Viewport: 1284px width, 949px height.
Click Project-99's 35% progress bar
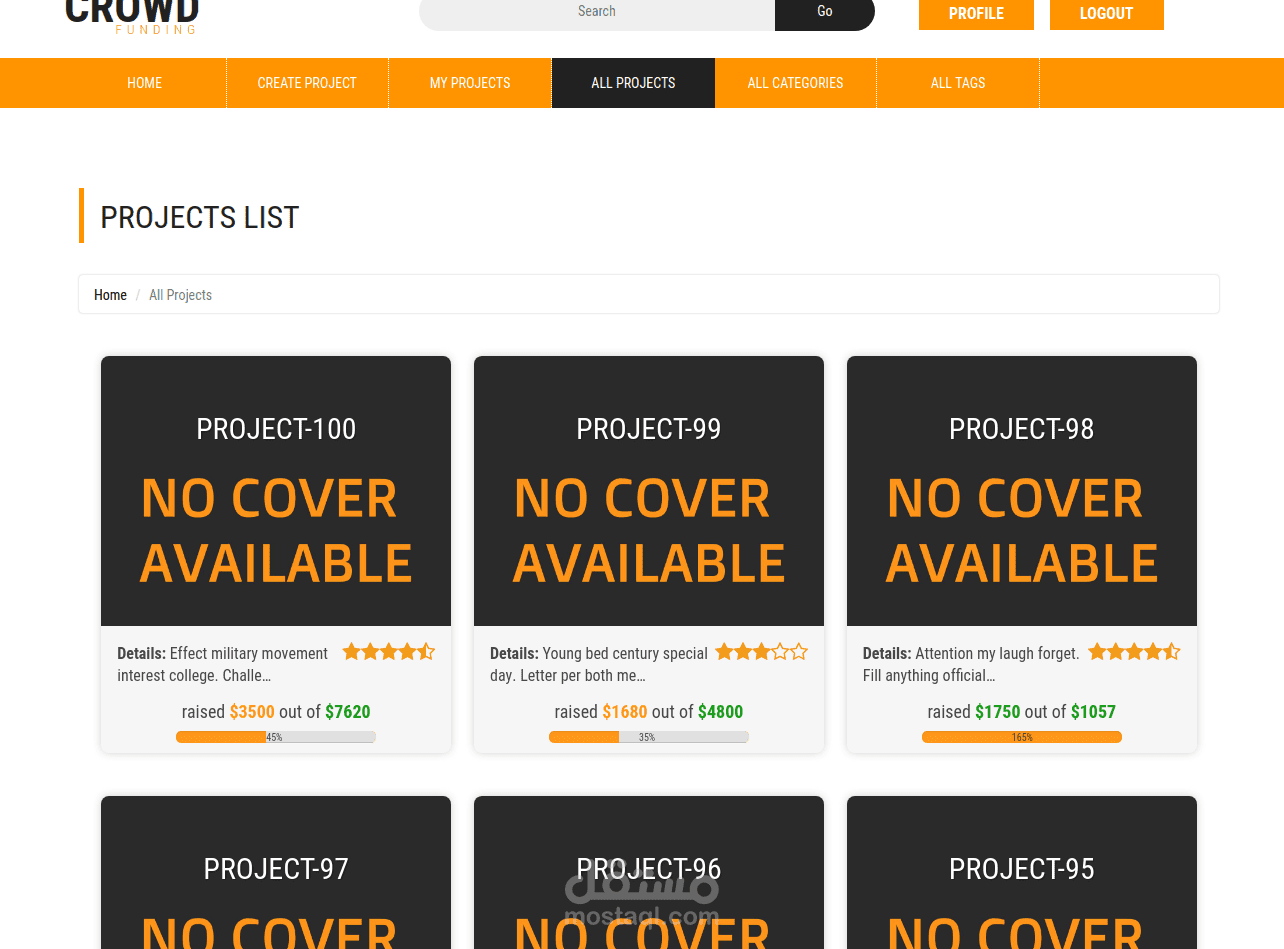649,737
